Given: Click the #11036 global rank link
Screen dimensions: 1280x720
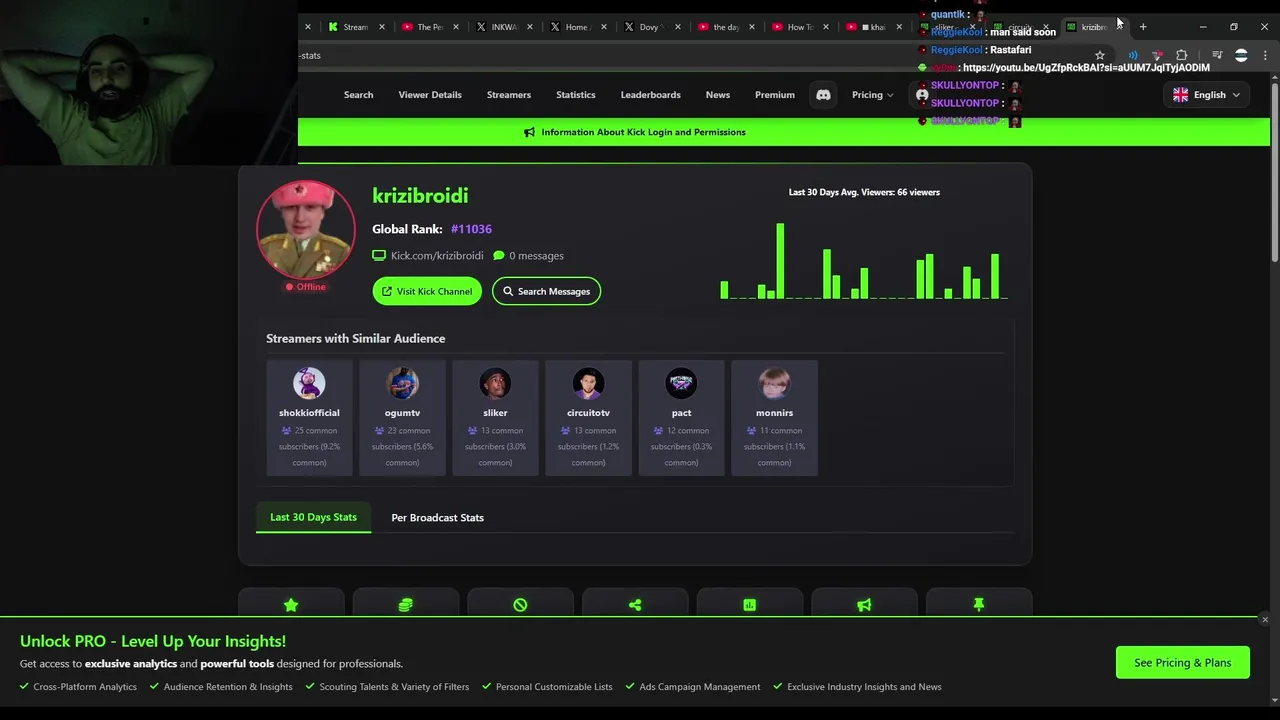Looking at the screenshot, I should click(x=471, y=229).
